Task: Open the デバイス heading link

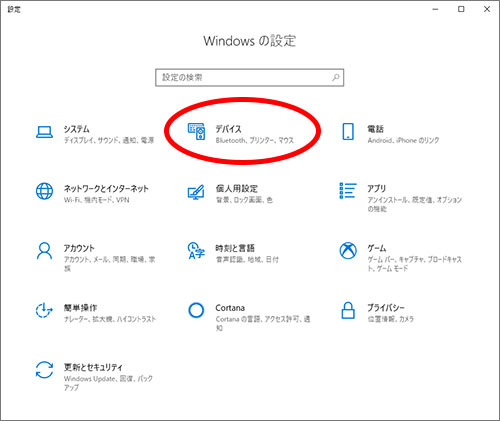Action: tap(228, 129)
